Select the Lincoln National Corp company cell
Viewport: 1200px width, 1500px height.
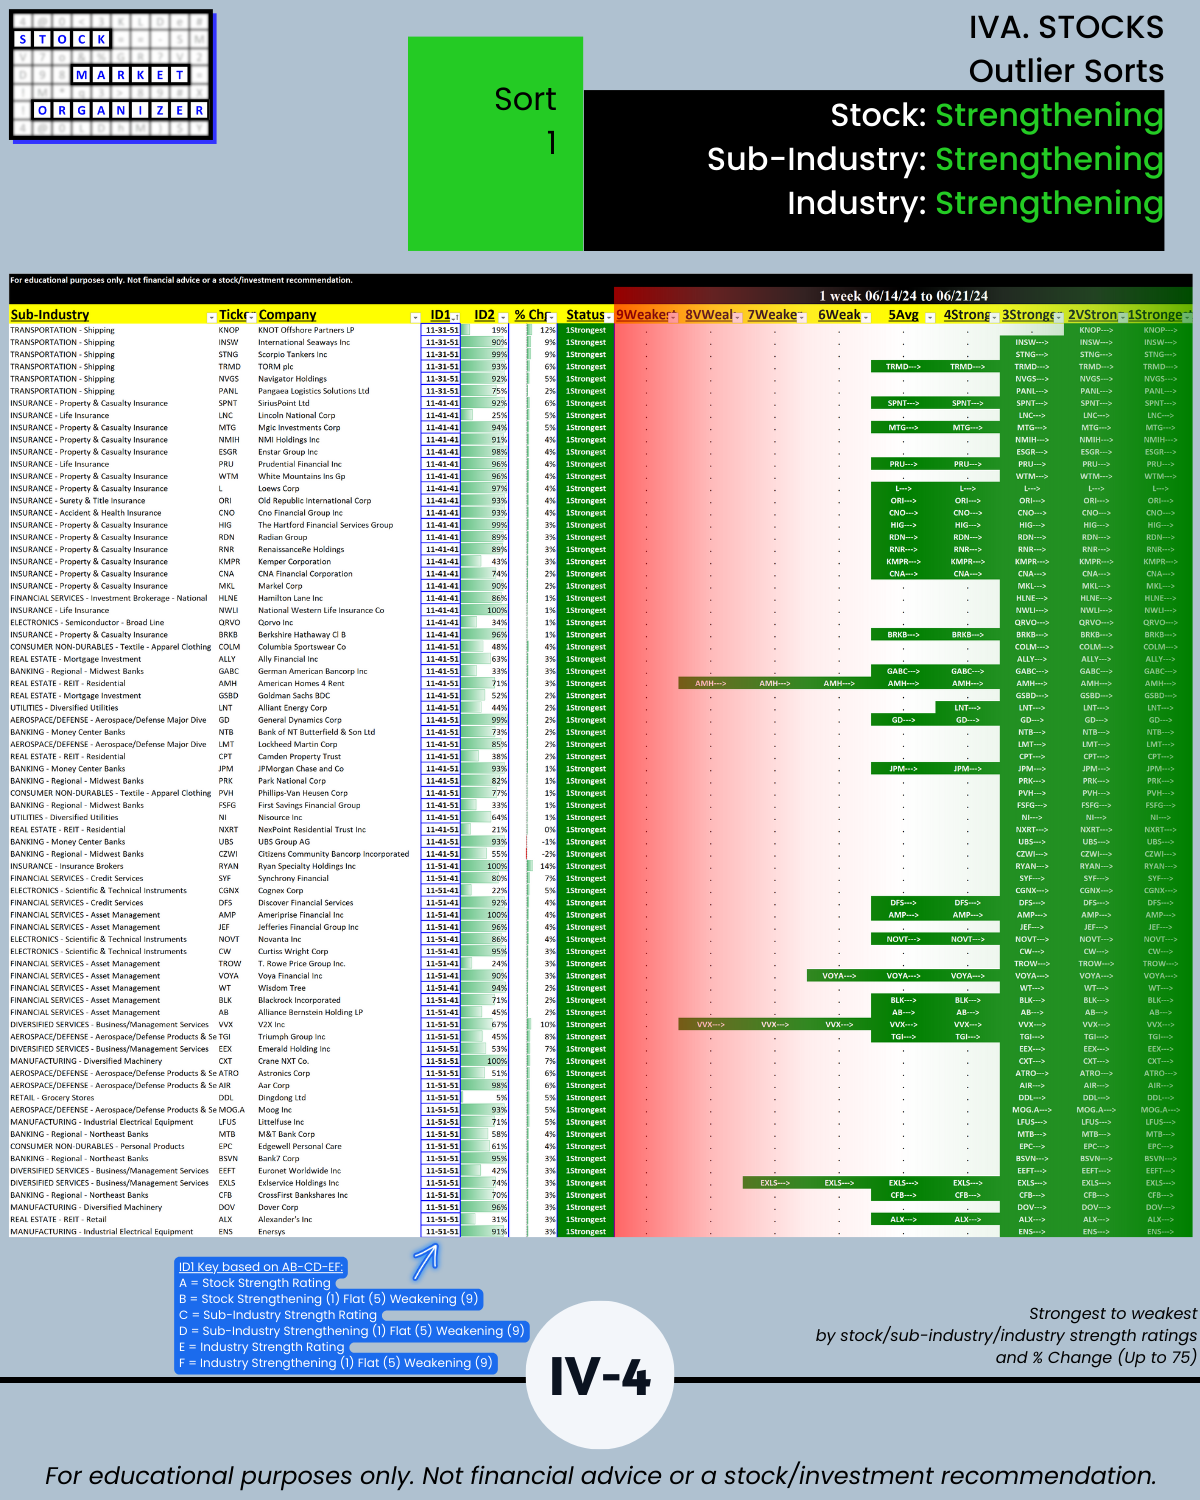[x=338, y=415]
